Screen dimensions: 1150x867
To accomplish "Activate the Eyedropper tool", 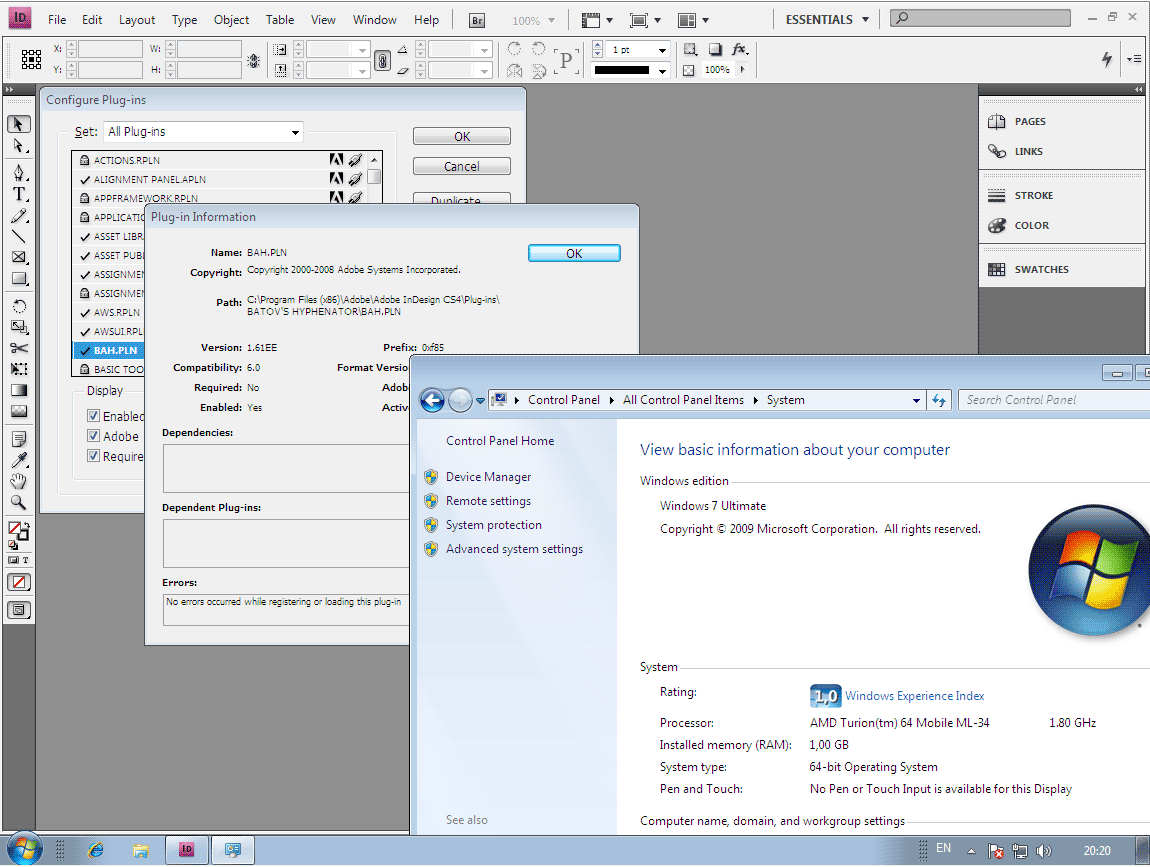I will 19,460.
